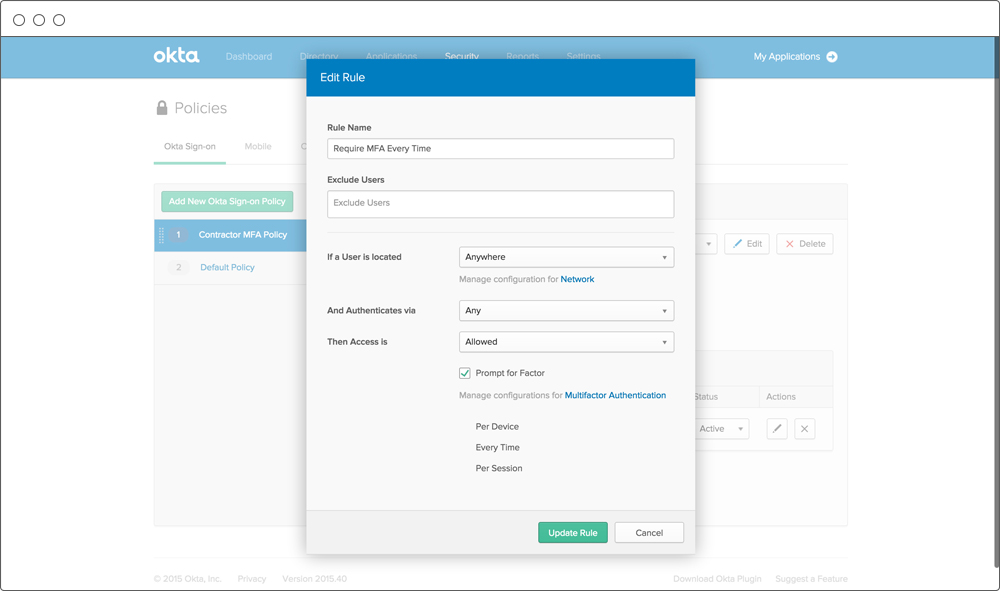Select the Every Time option
This screenshot has width=1000, height=591.
tap(497, 448)
